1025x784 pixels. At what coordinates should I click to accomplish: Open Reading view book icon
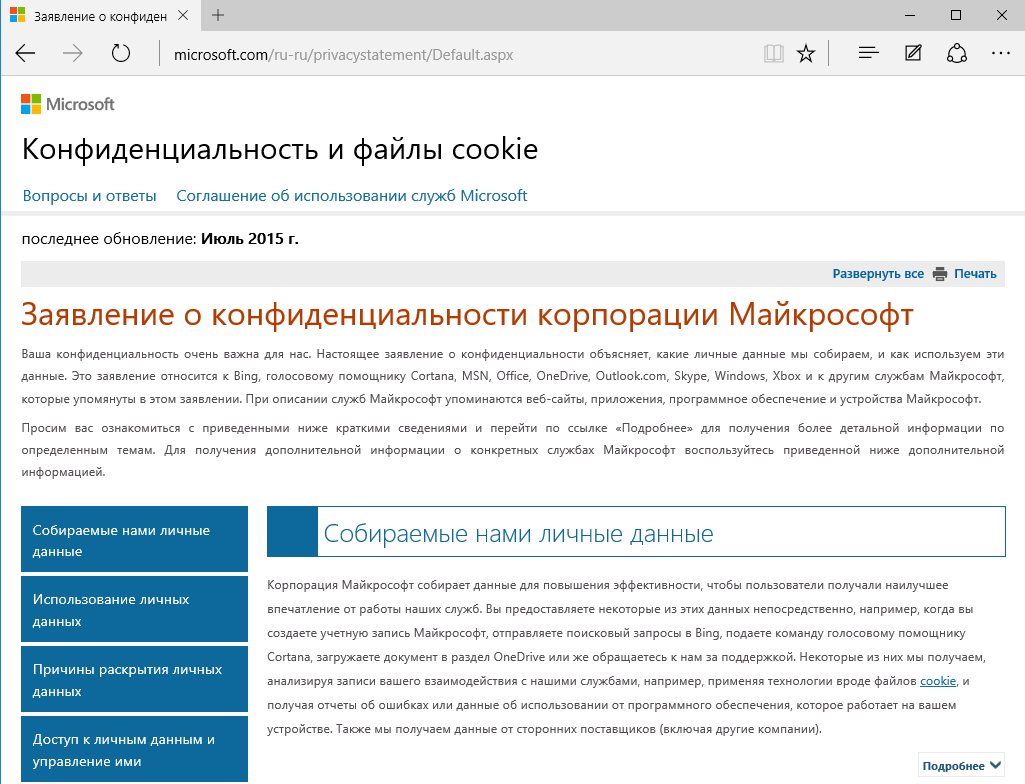[773, 54]
